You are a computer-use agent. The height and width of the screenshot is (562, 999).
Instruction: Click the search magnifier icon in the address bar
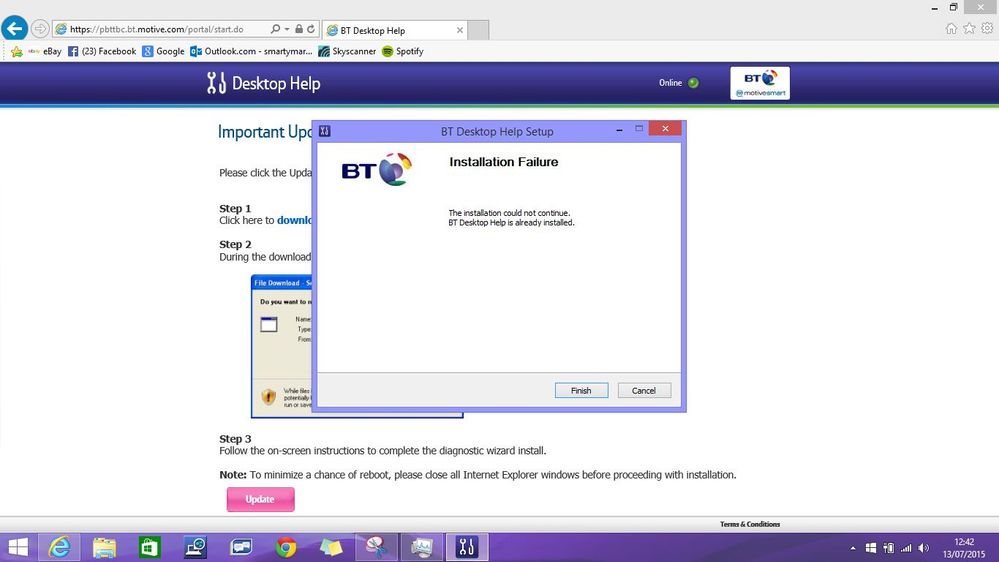[x=275, y=29]
